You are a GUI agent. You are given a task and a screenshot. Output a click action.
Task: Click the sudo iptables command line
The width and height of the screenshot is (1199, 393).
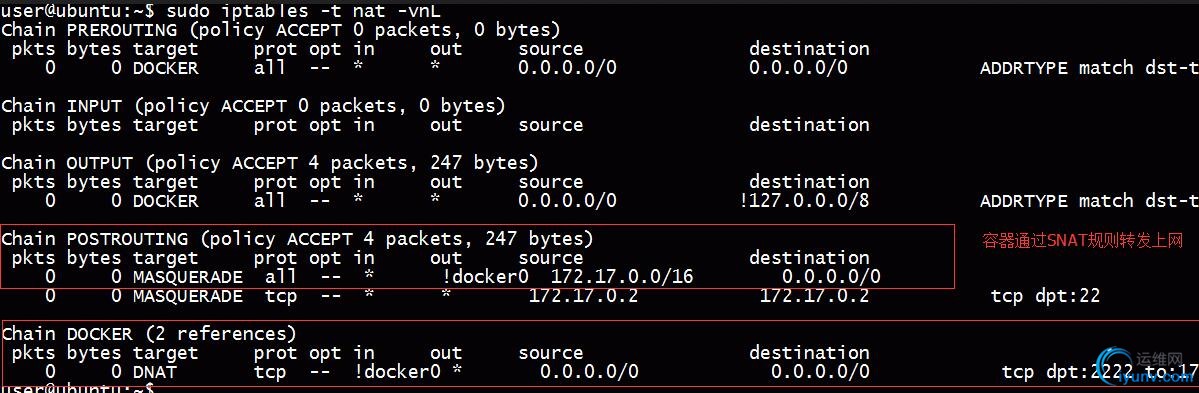[220, 11]
